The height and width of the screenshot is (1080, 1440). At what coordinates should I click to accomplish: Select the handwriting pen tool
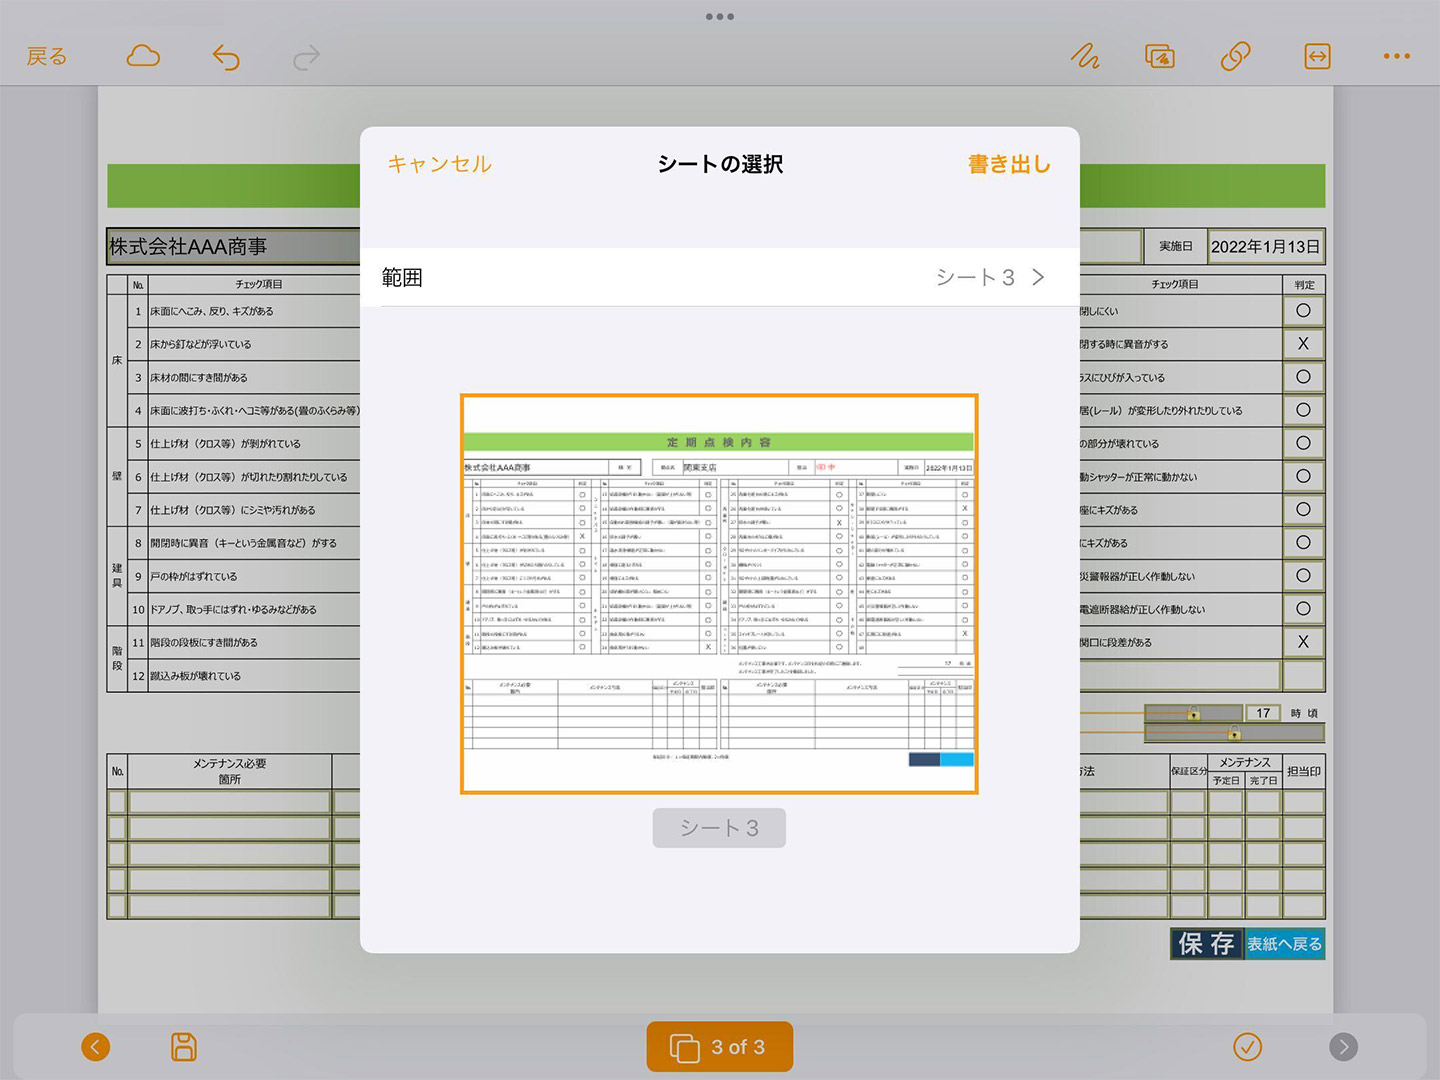tap(1085, 57)
